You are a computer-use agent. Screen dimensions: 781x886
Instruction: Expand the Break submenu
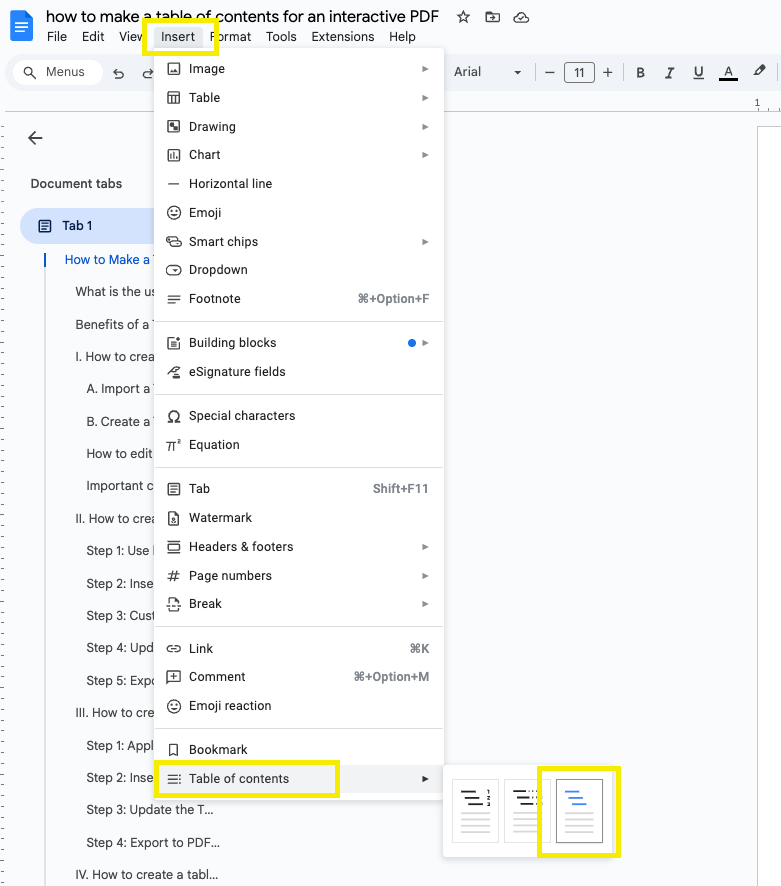[299, 604]
